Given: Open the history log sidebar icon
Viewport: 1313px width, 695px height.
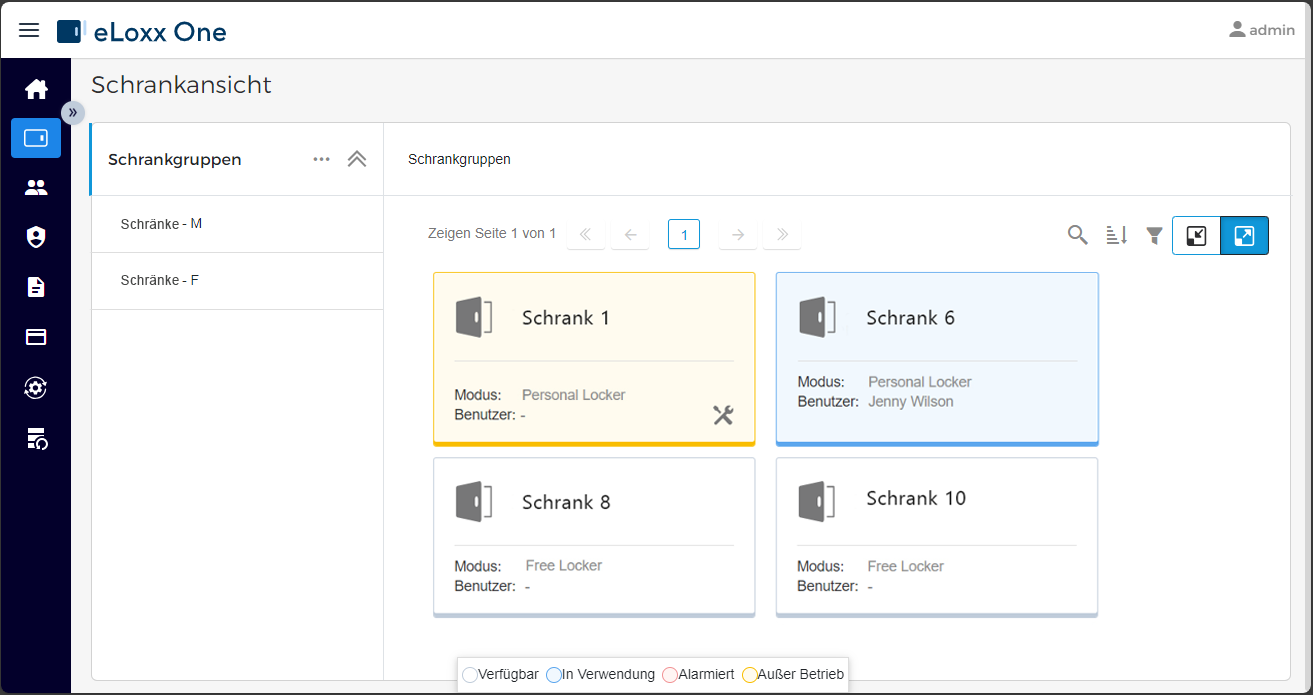Looking at the screenshot, I should (x=36, y=437).
